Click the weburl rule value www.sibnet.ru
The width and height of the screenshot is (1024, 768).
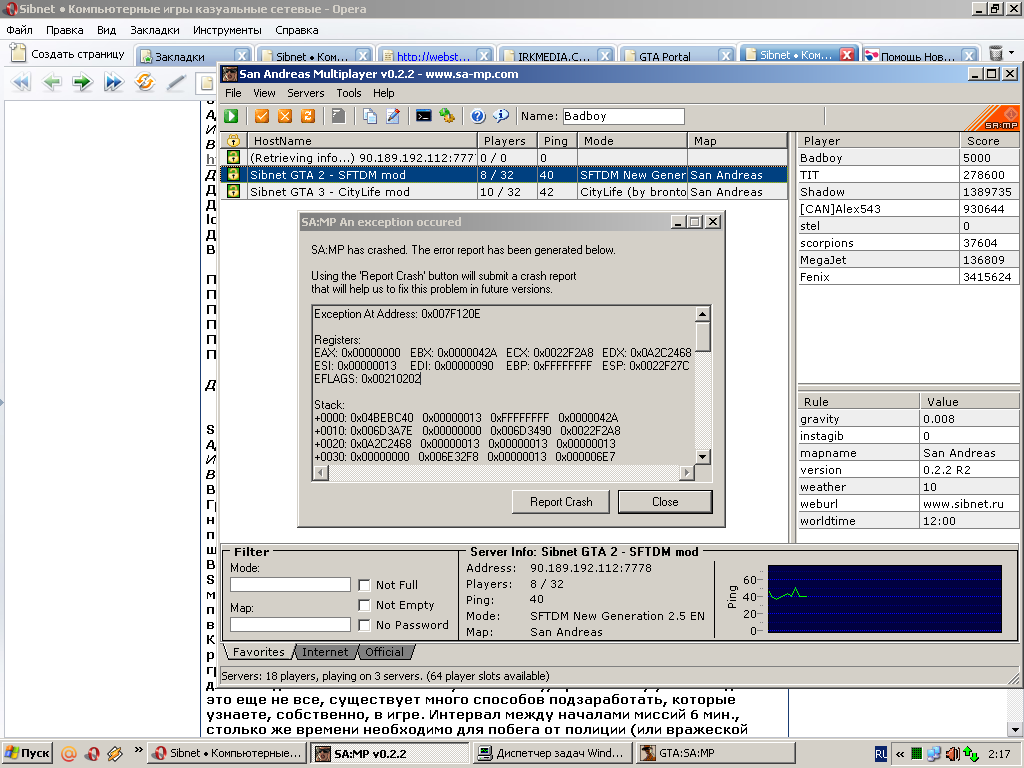963,504
